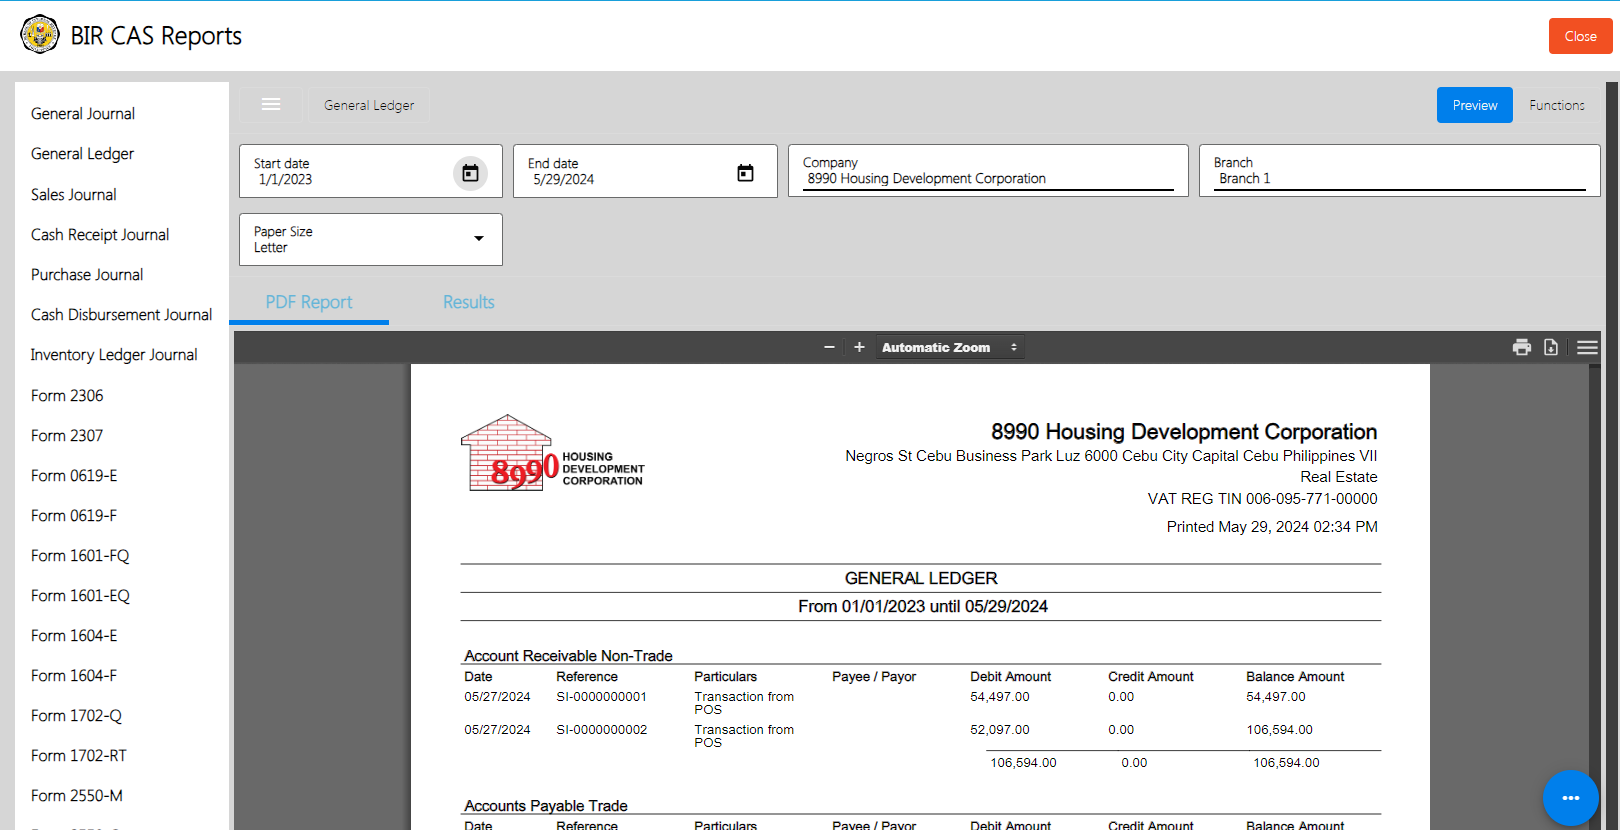1620x830 pixels.
Task: Open the hamburger menu beside General Ledger
Action: (x=271, y=105)
